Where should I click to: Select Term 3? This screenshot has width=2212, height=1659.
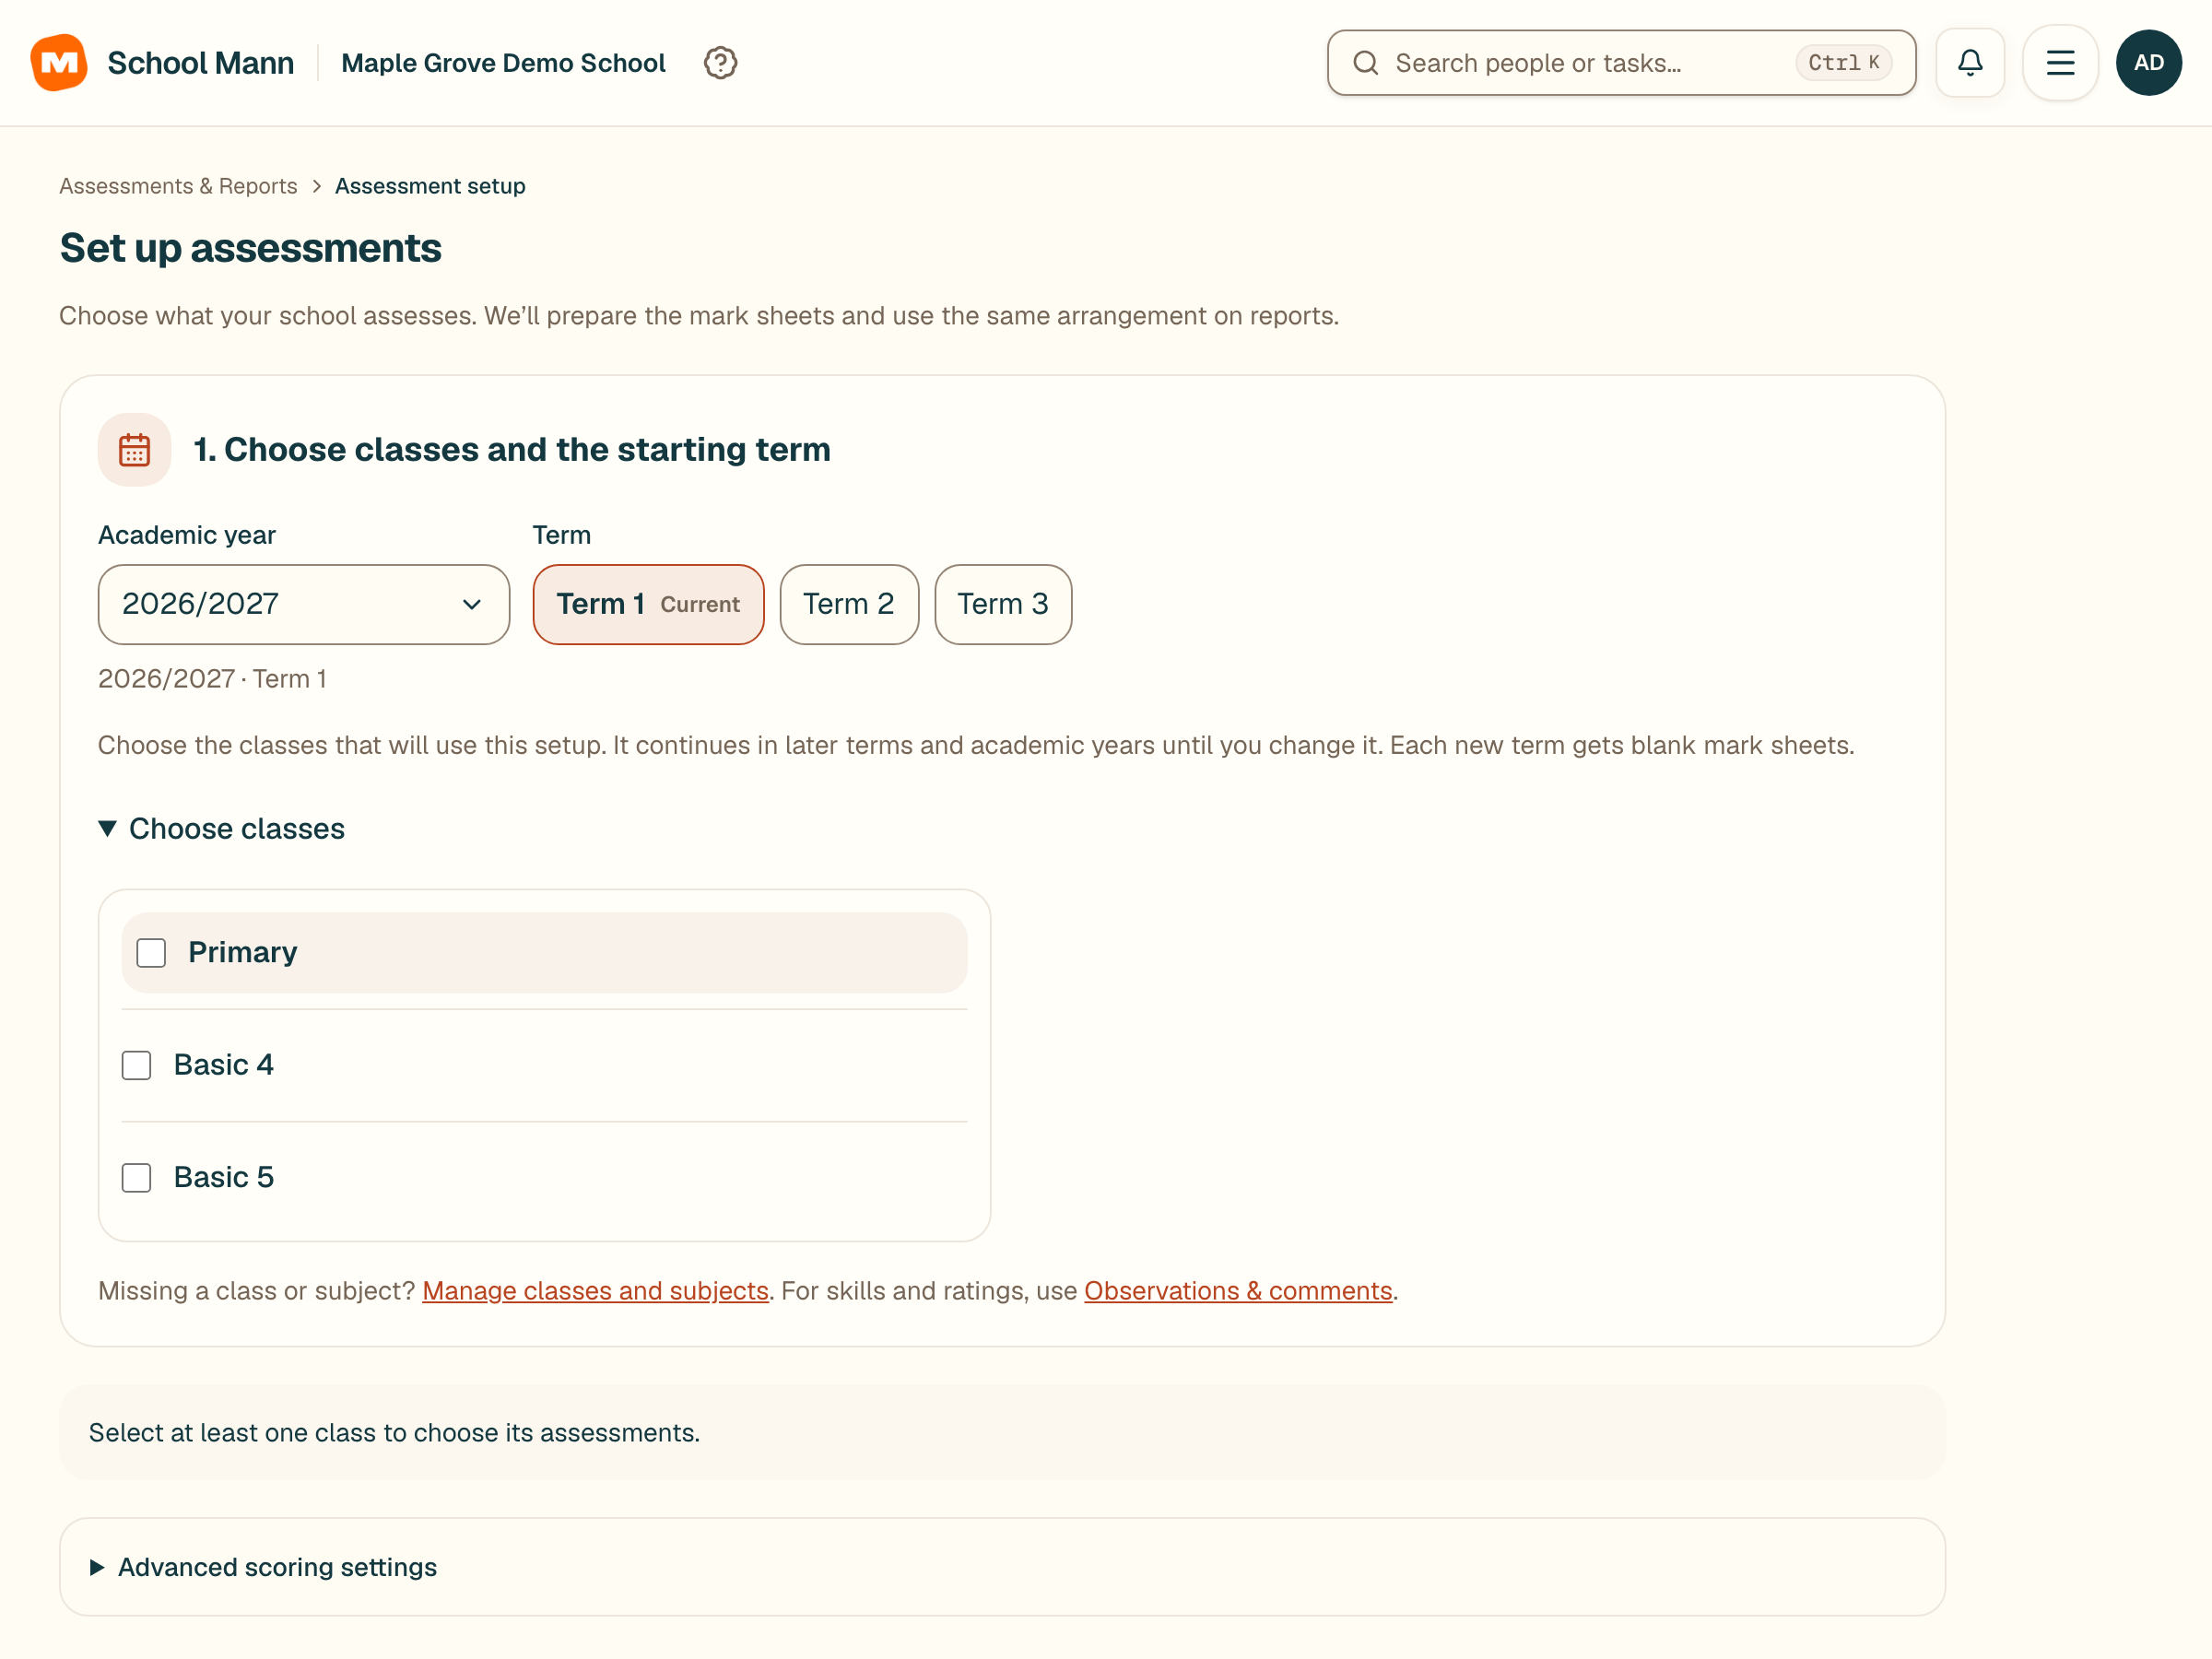point(1003,605)
